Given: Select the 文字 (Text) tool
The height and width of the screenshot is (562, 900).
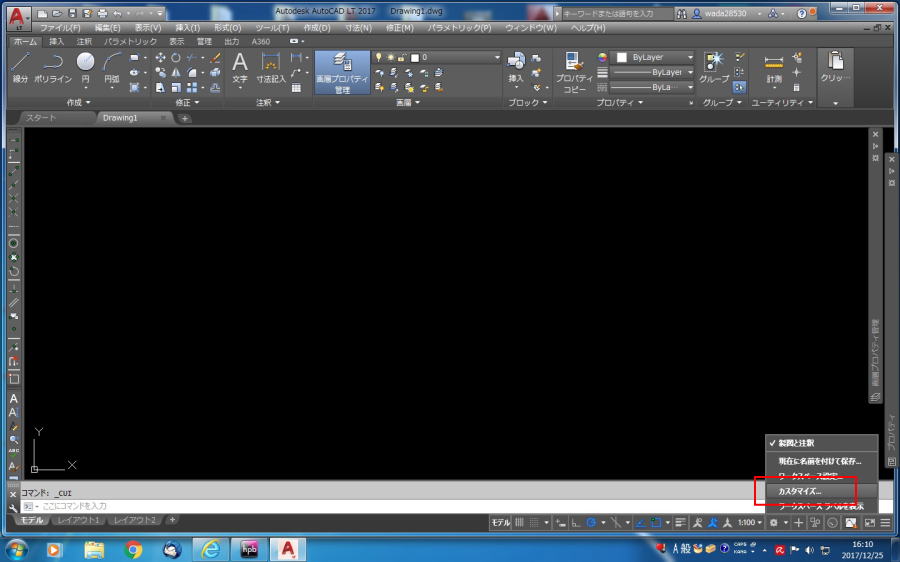Looking at the screenshot, I should [240, 68].
